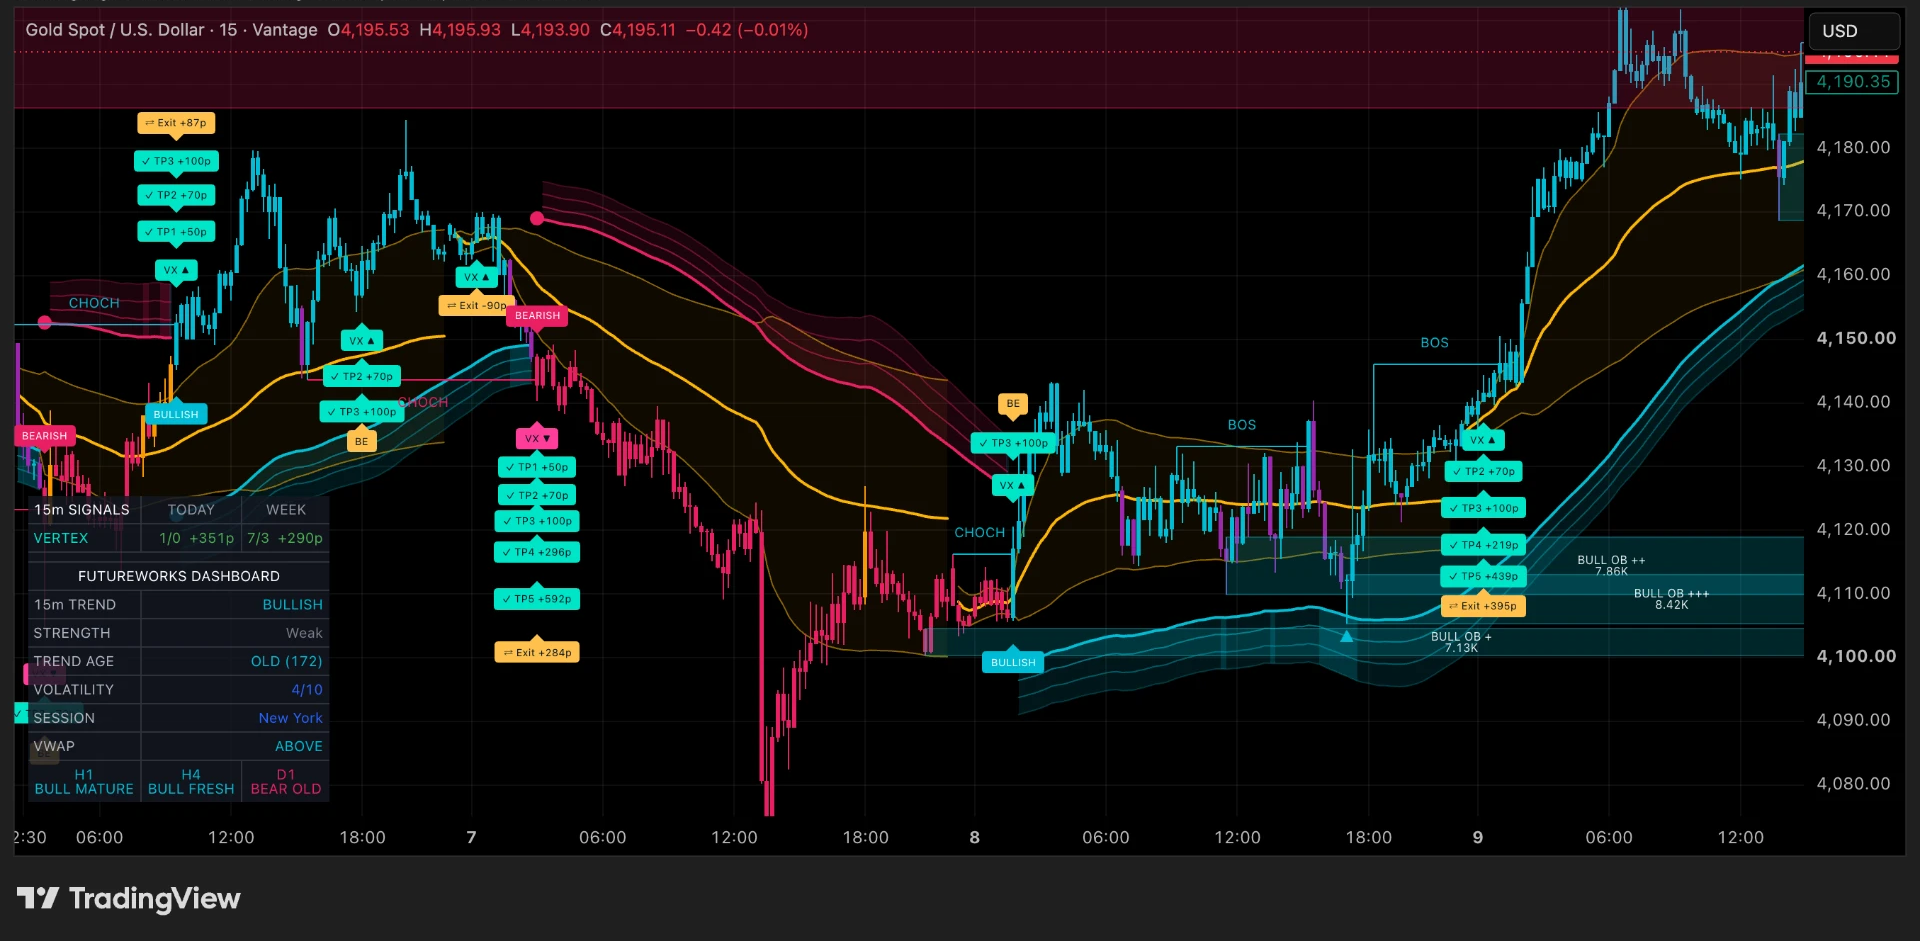Click the WEEK value "7/3 +290p"
This screenshot has width=1920, height=941.
click(x=285, y=538)
